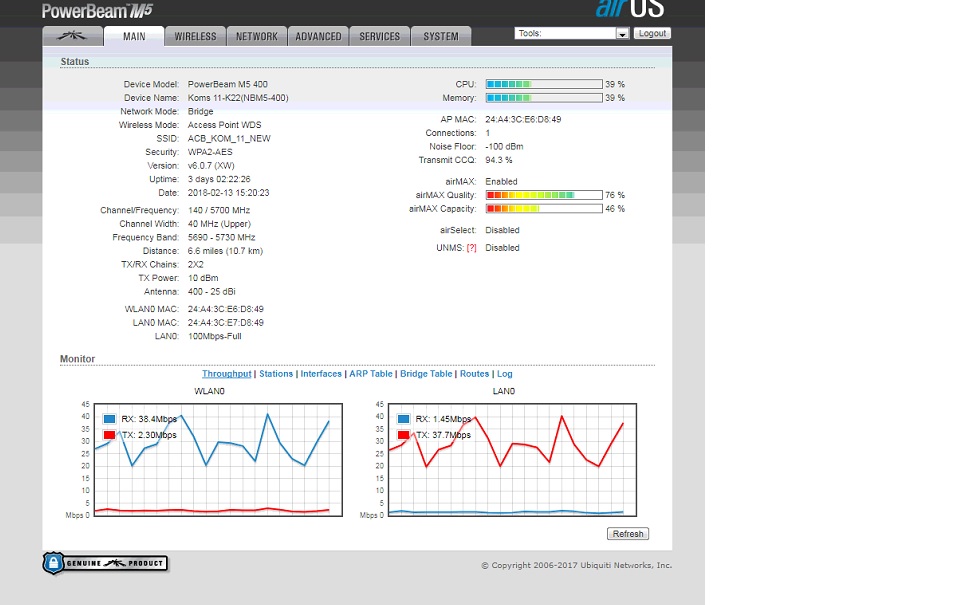Image resolution: width=960 pixels, height=605 pixels.
Task: Click the TX/RX Chains value 2X2
Action: click(195, 265)
